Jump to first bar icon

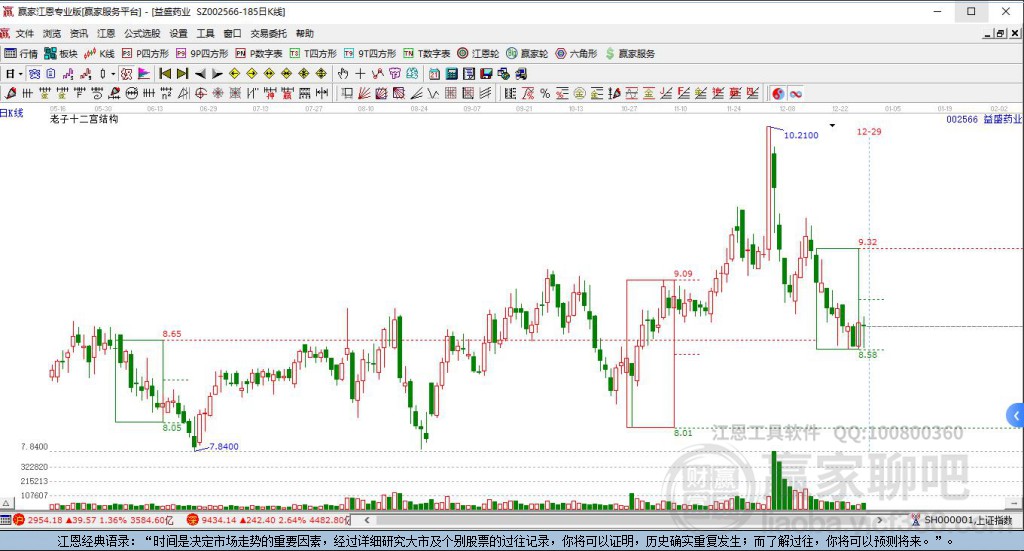[165, 74]
